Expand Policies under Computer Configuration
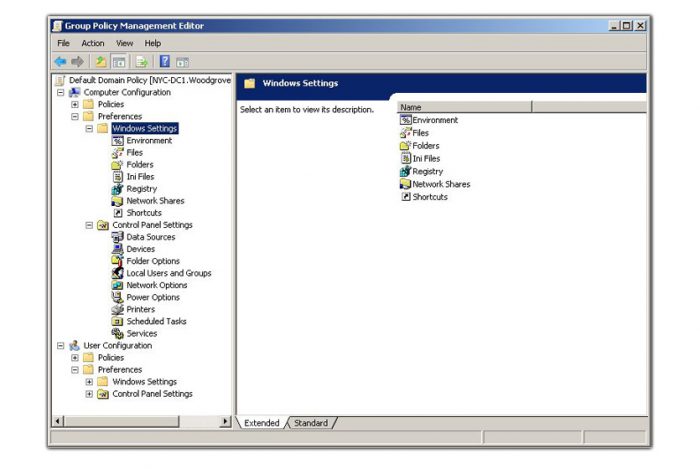700x469 pixels. (75, 104)
